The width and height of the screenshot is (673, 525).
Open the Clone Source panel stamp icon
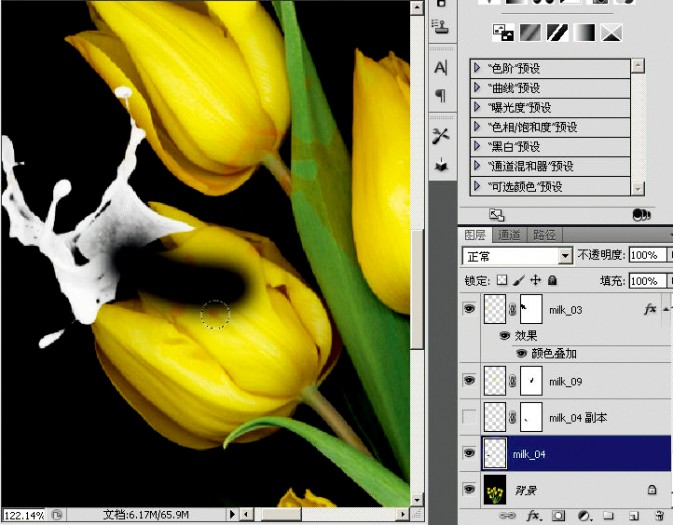point(440,27)
